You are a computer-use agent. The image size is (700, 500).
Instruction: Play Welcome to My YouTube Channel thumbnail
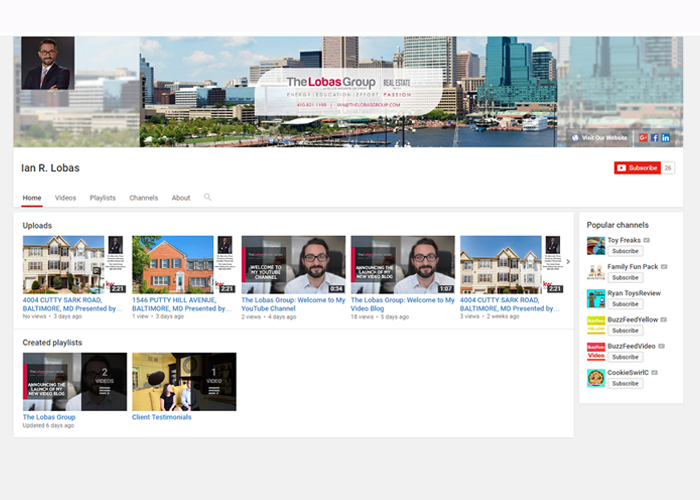point(293,265)
